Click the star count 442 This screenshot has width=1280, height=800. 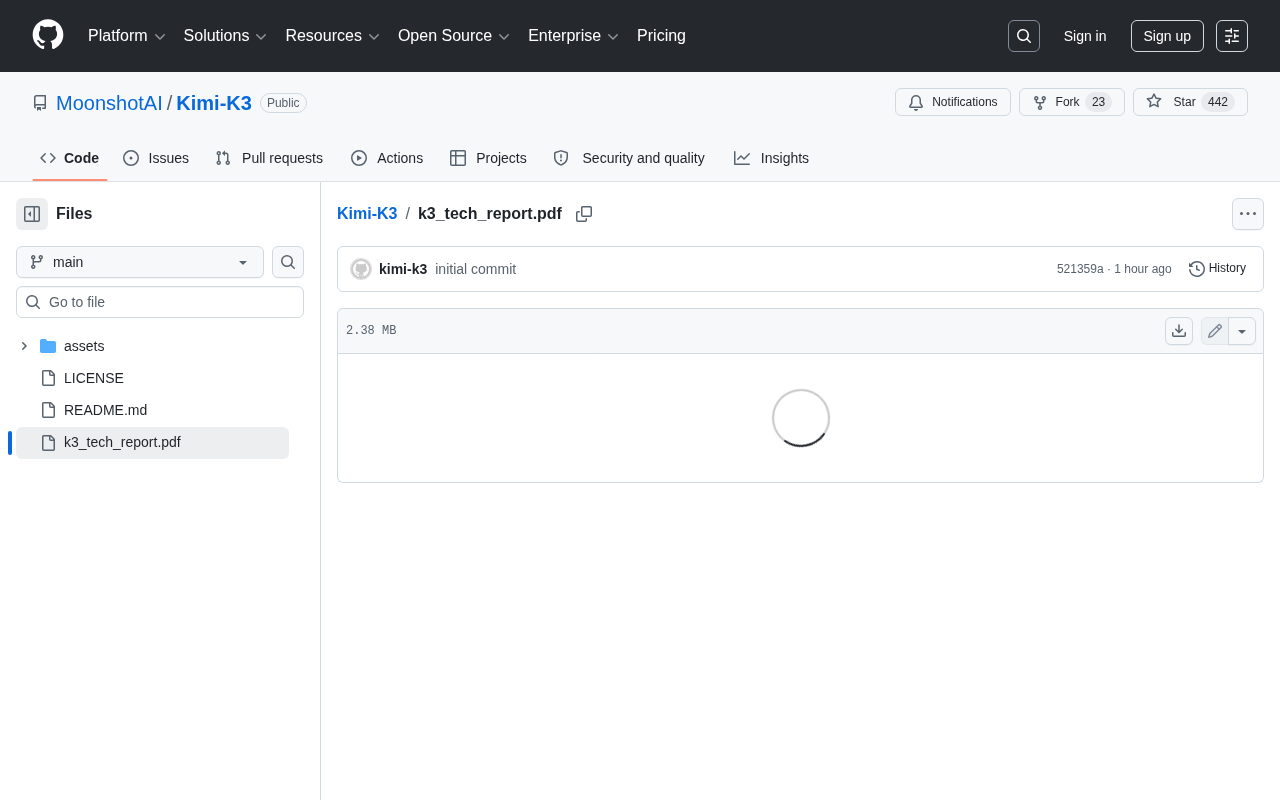(x=1218, y=102)
